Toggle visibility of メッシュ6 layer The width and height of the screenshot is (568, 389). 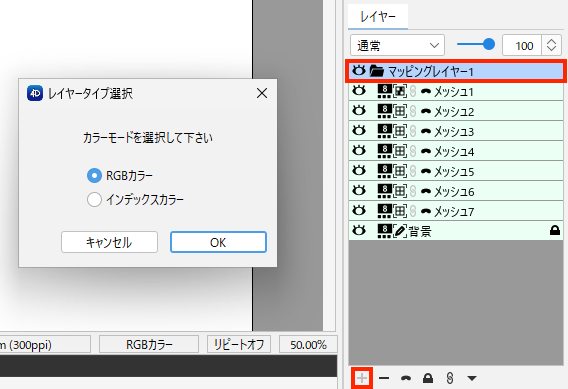359,190
